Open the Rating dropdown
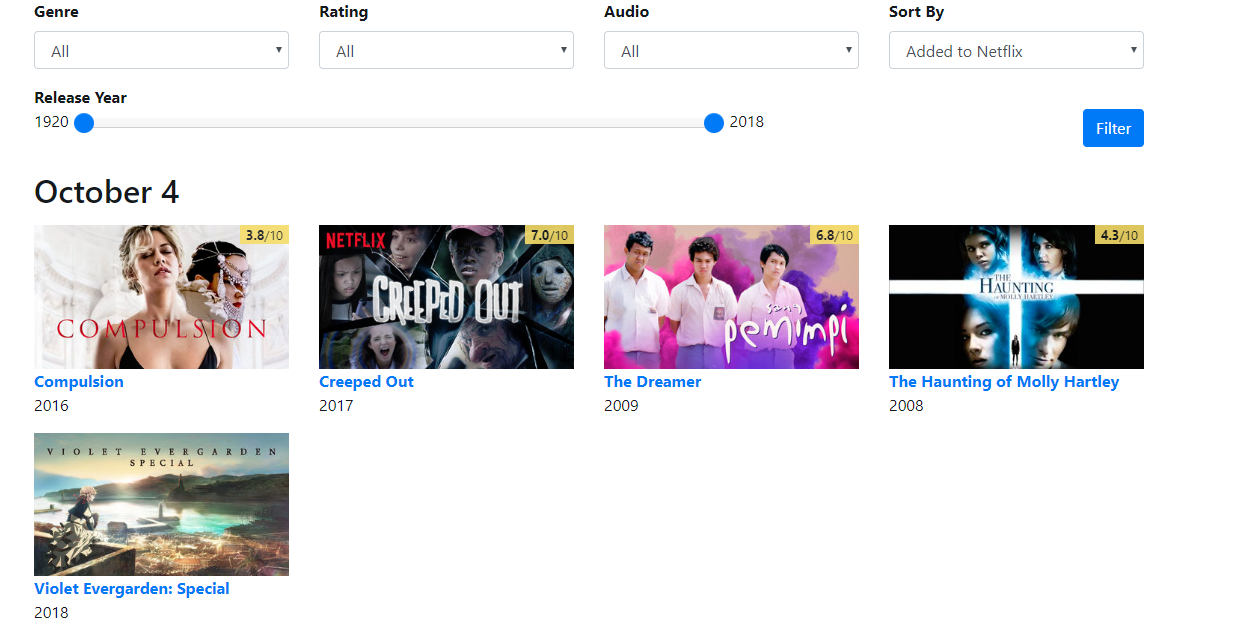The image size is (1243, 628). pyautogui.click(x=446, y=50)
